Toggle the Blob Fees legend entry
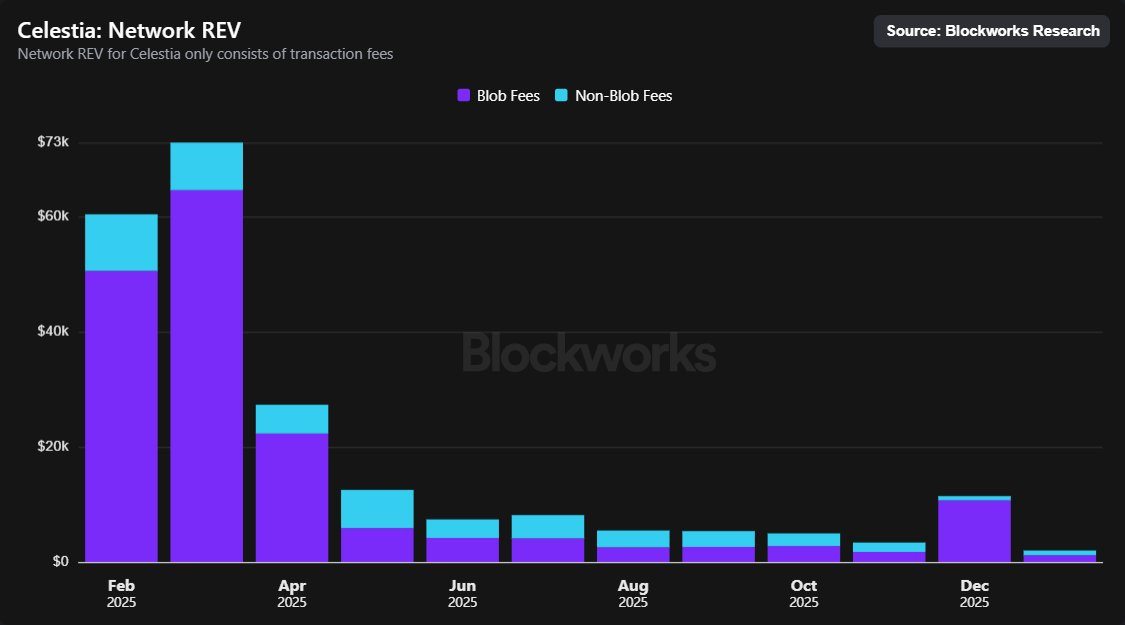 tap(499, 95)
